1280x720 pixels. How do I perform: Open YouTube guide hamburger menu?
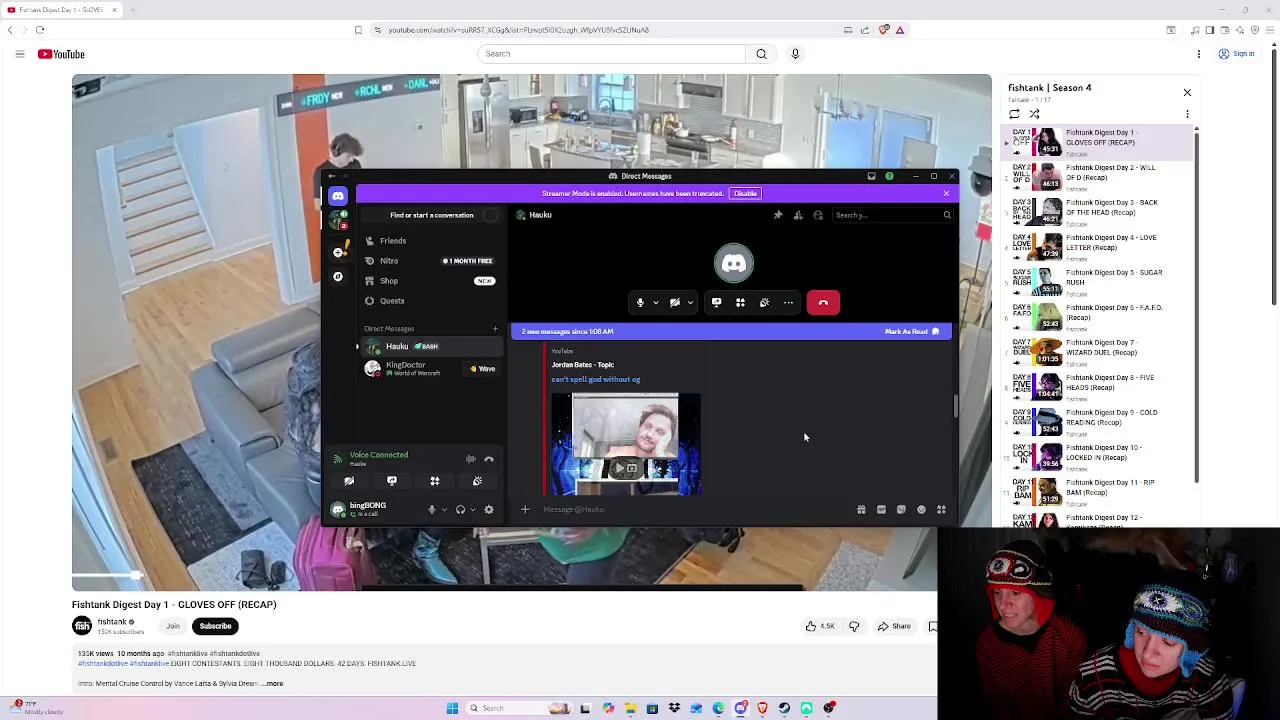tap(19, 54)
